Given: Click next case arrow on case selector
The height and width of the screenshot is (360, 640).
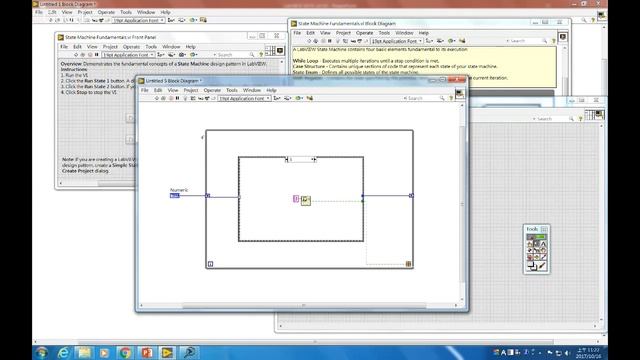Looking at the screenshot, I should click(314, 160).
